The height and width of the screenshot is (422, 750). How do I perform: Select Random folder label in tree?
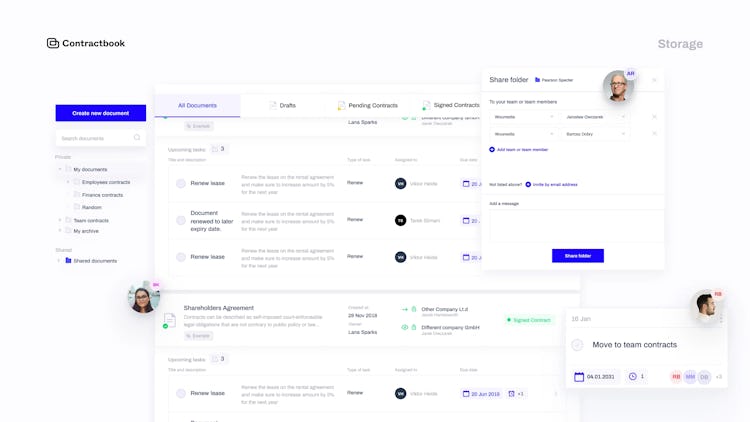point(91,207)
